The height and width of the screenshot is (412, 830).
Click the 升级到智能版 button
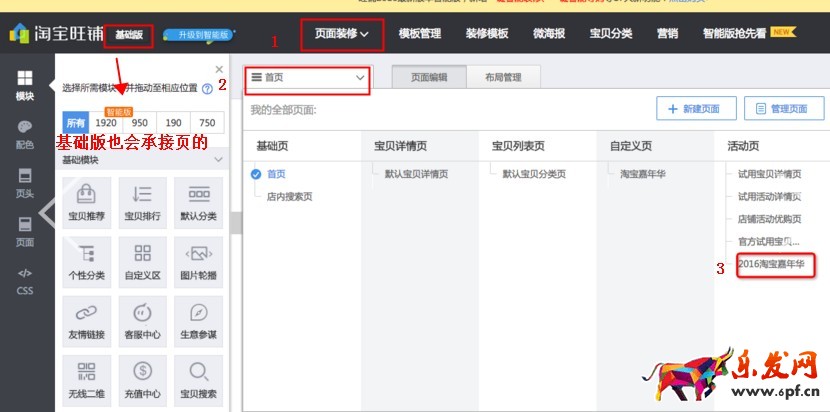(x=199, y=35)
